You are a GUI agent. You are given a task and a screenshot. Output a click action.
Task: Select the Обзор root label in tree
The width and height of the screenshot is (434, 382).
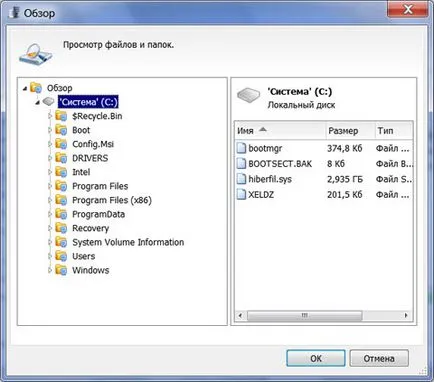59,88
